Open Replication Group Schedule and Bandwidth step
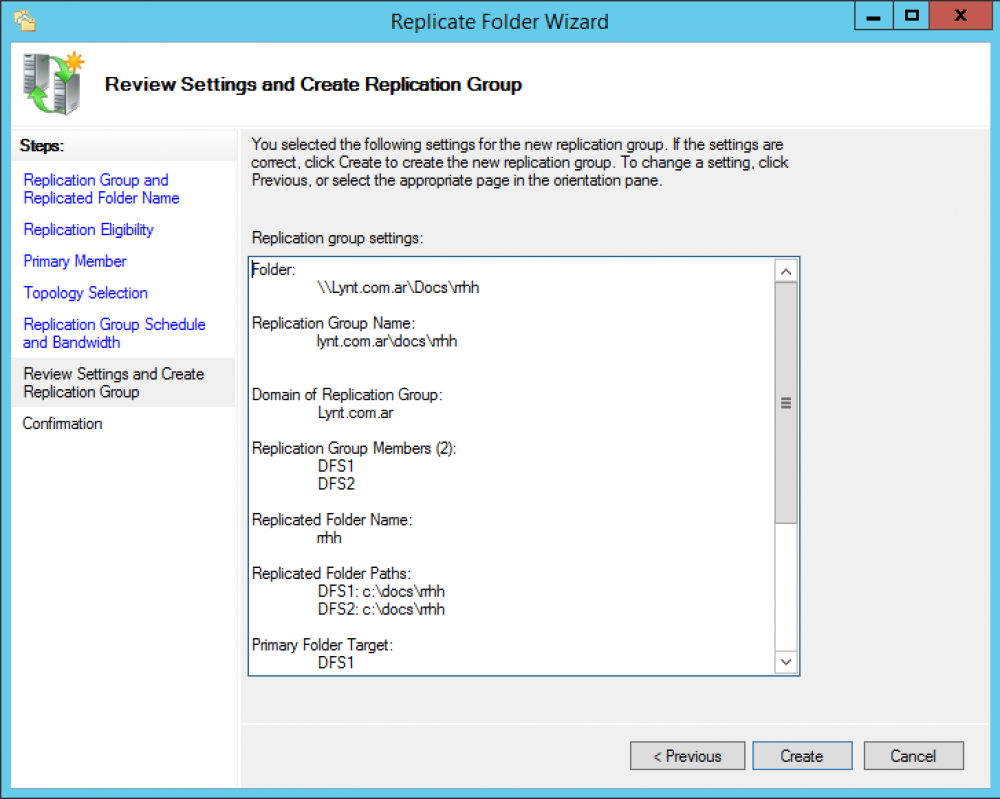The width and height of the screenshot is (1000, 799). pos(114,333)
